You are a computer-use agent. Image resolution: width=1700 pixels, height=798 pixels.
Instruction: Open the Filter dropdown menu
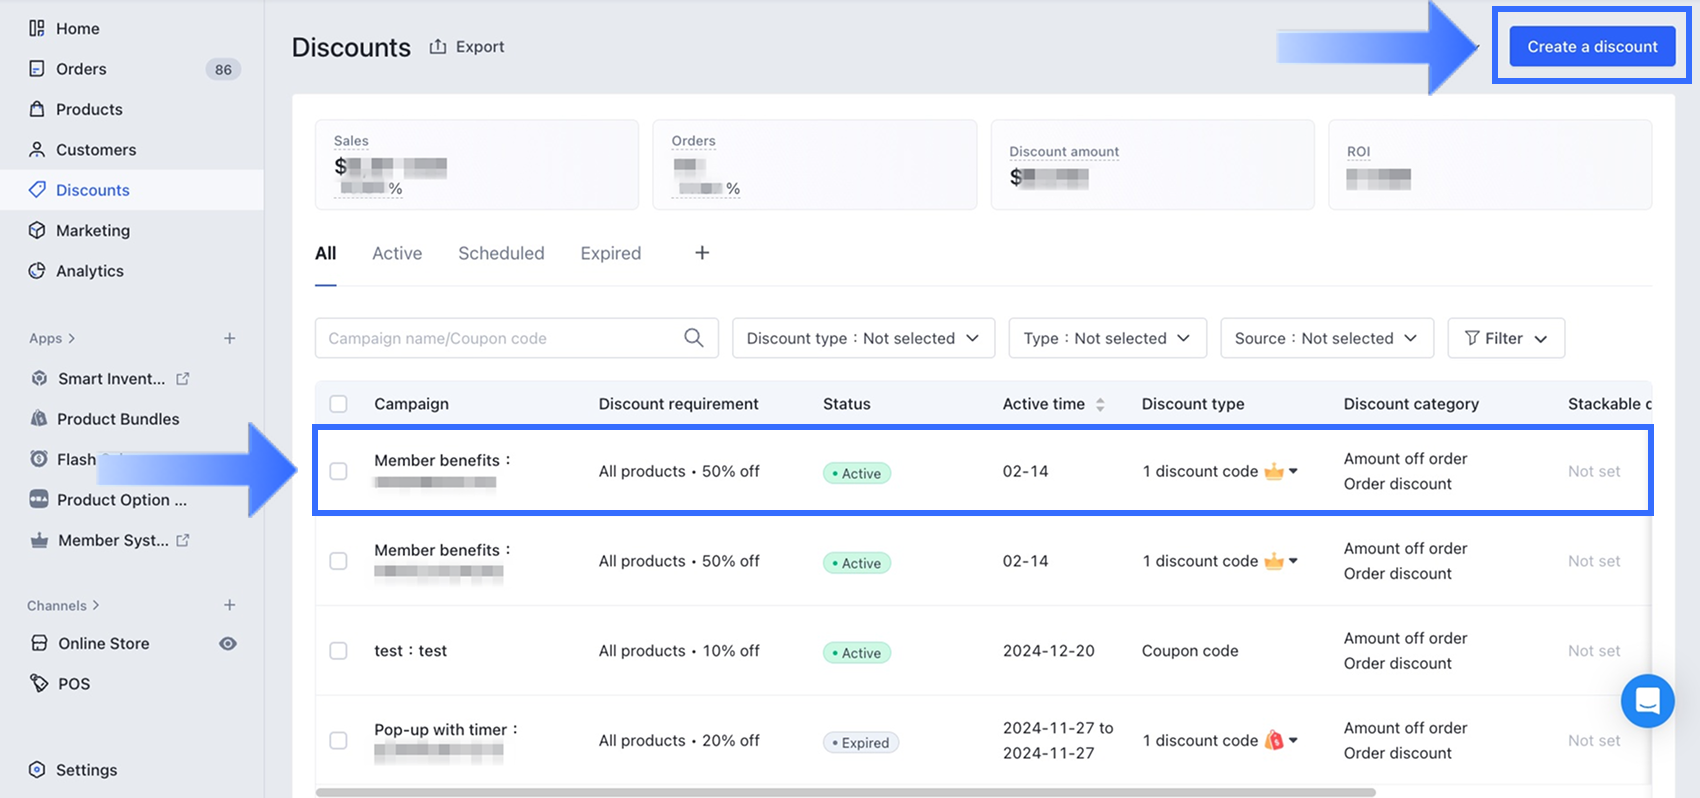tap(1505, 338)
